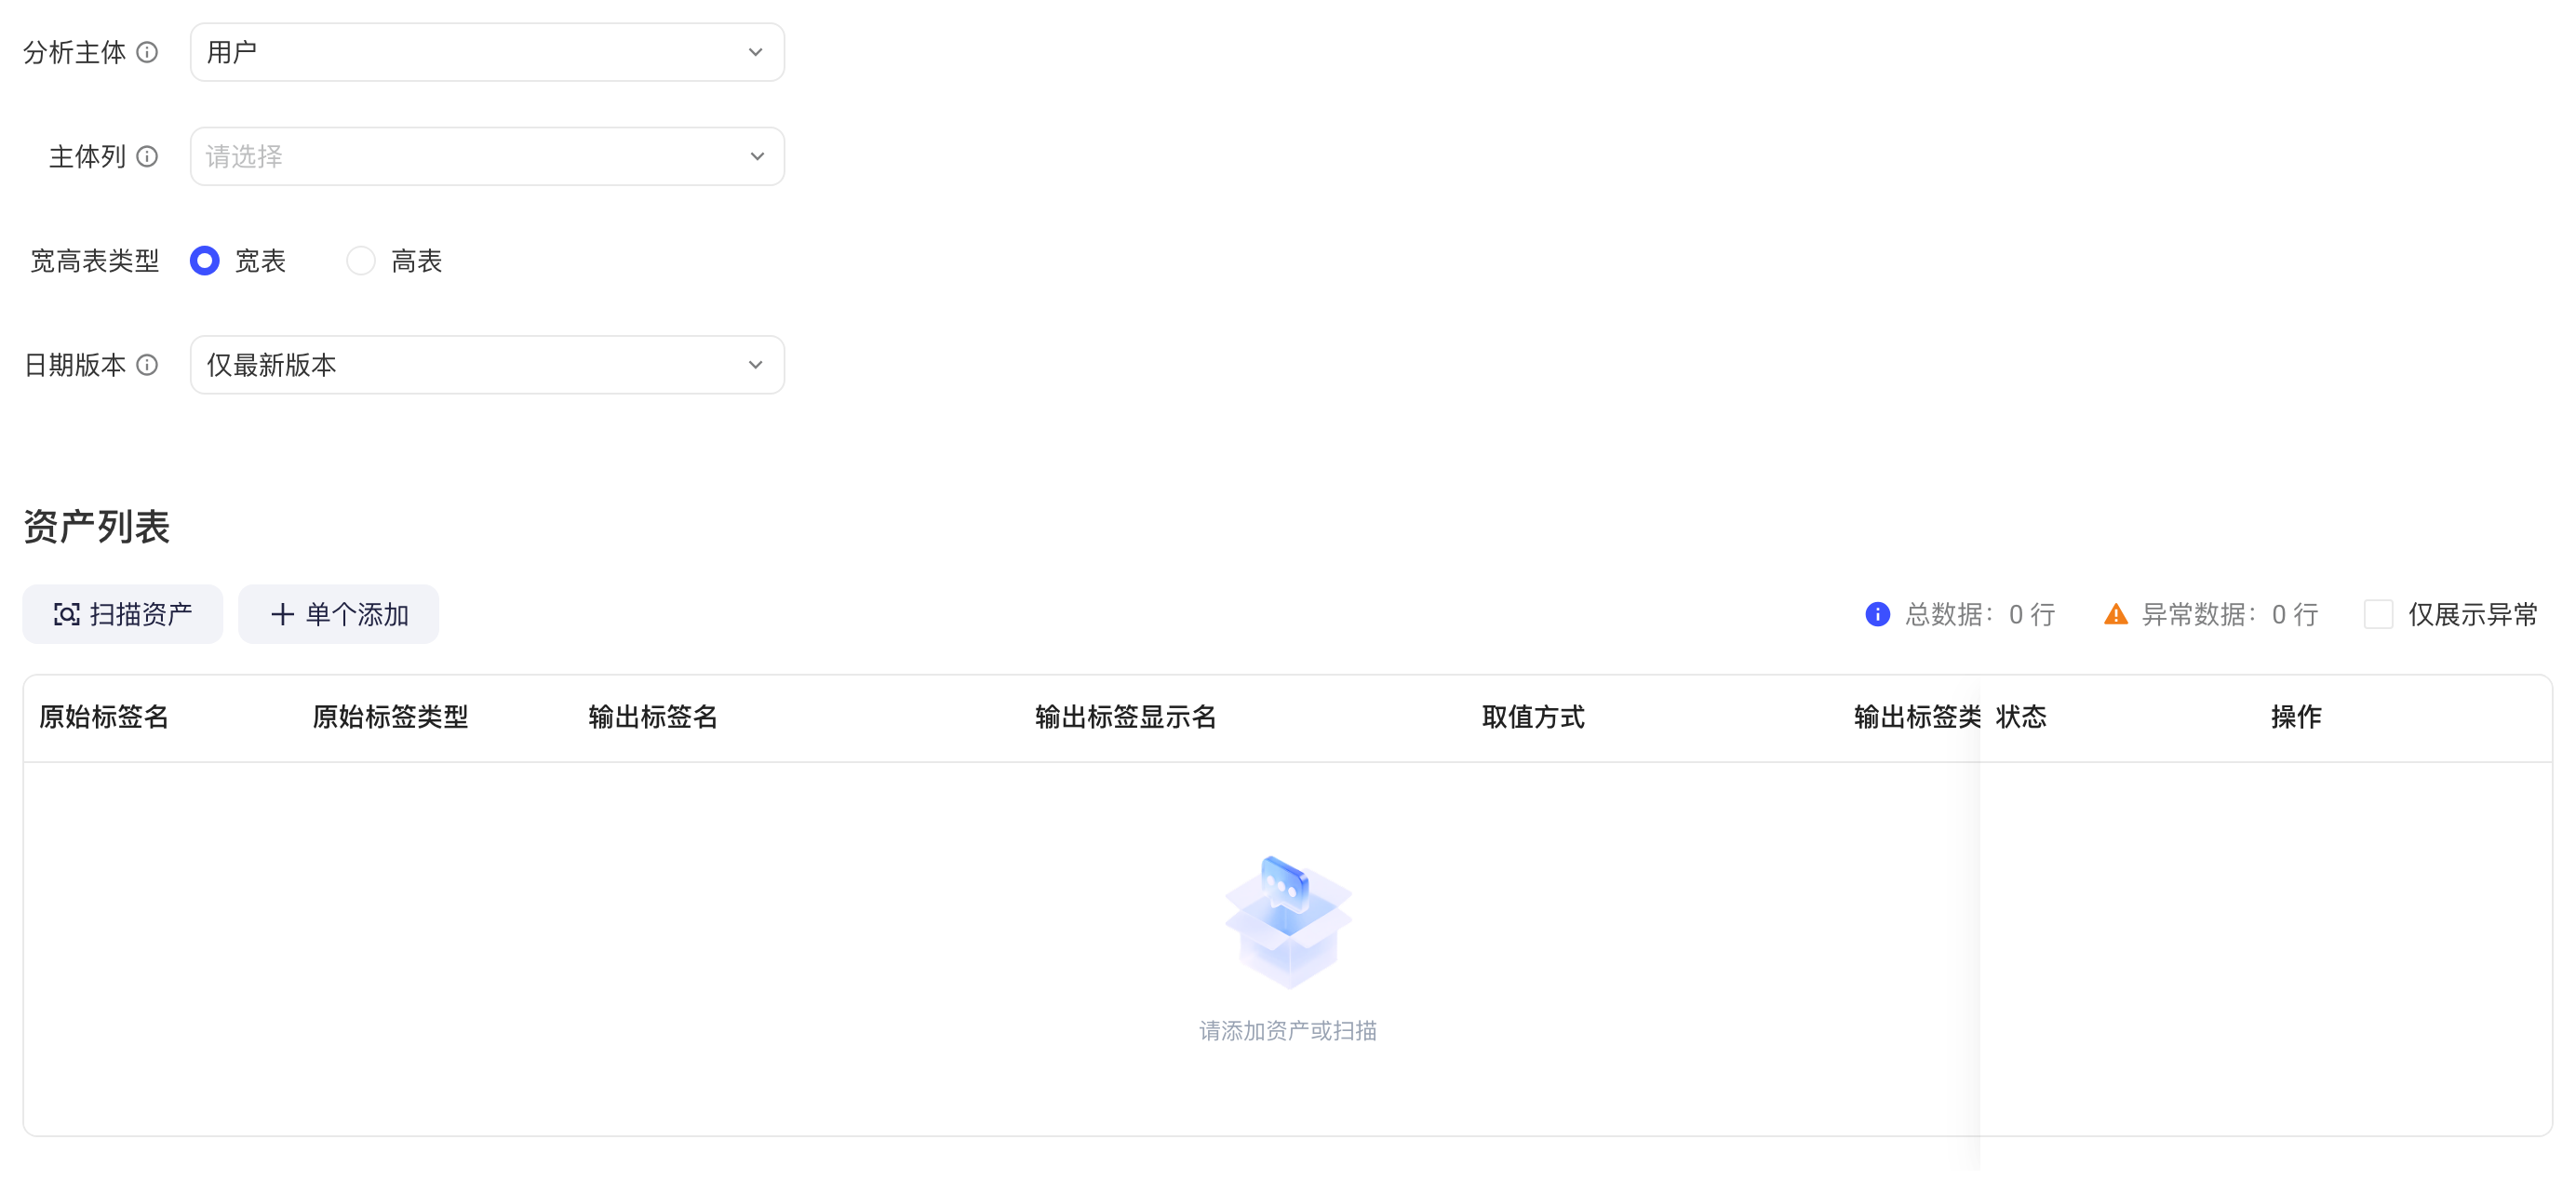
Task: Click the 原始标签类型 column header
Action: (x=390, y=717)
